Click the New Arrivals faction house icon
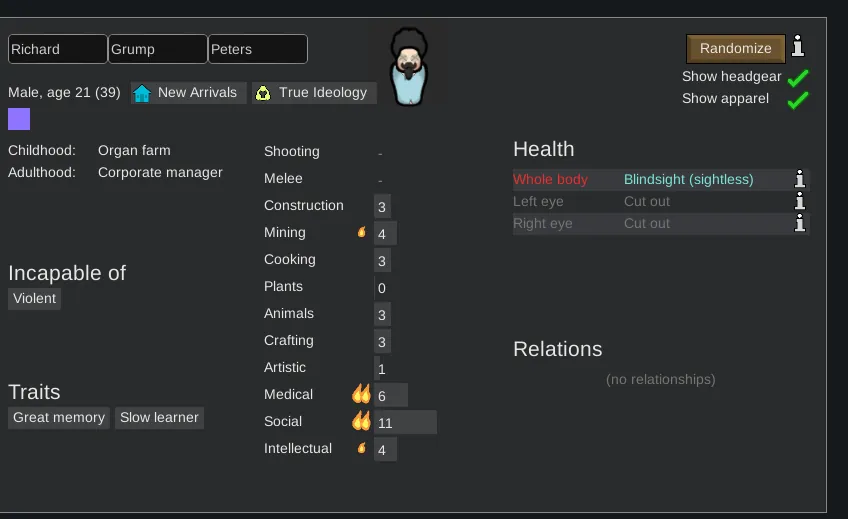This screenshot has height=519, width=848. tap(142, 93)
